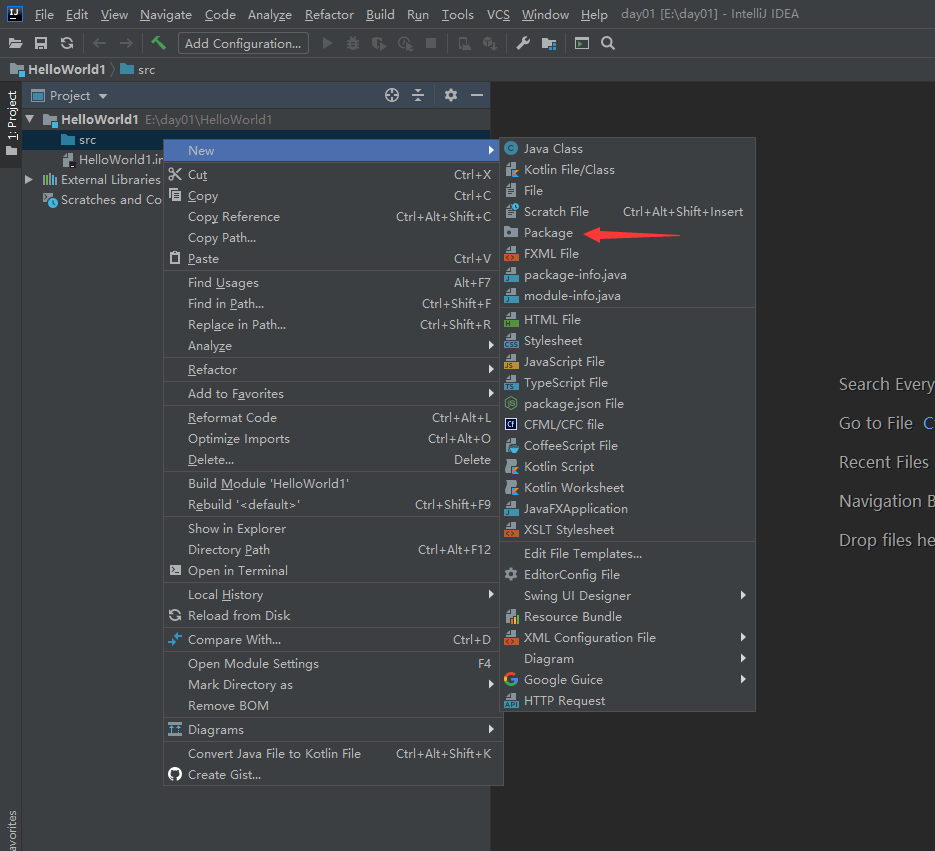Open the Google Guice submenu
Viewport: 935px width, 851px height.
point(627,680)
